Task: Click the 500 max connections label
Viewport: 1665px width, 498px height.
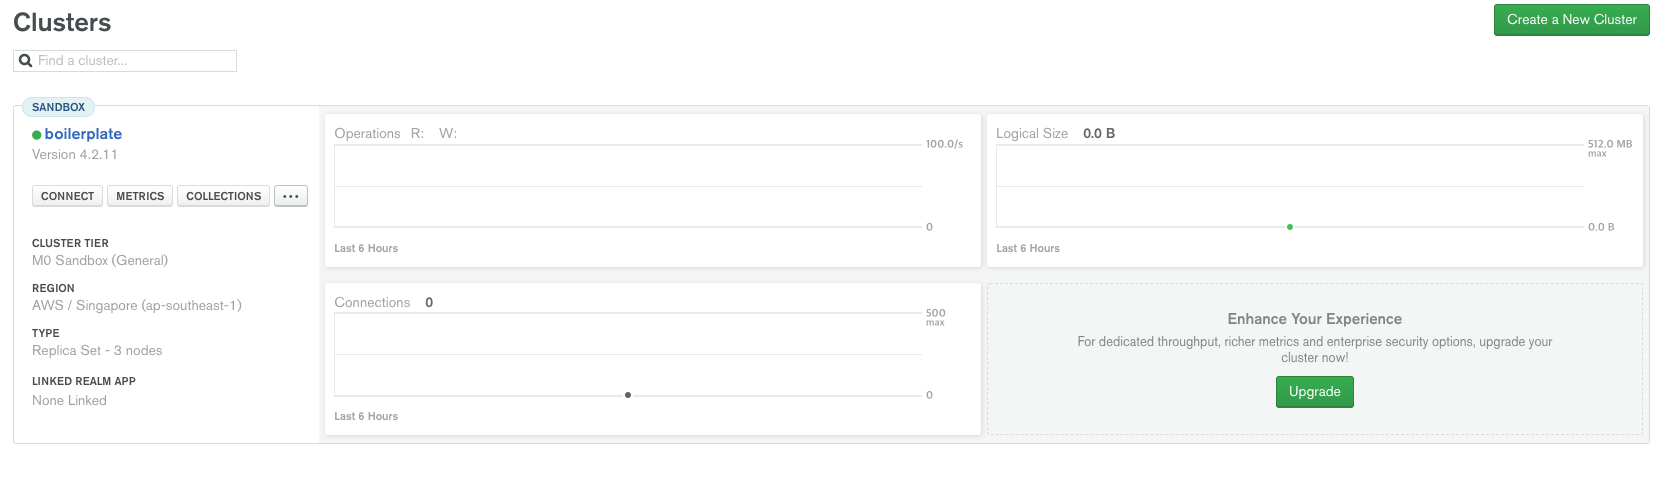Action: [935, 317]
